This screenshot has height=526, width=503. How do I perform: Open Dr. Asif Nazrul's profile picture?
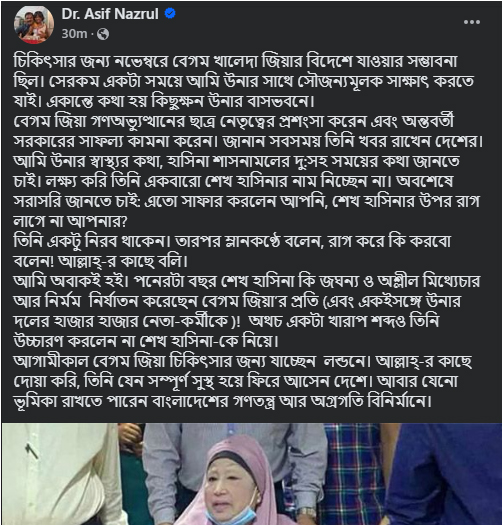(34, 24)
